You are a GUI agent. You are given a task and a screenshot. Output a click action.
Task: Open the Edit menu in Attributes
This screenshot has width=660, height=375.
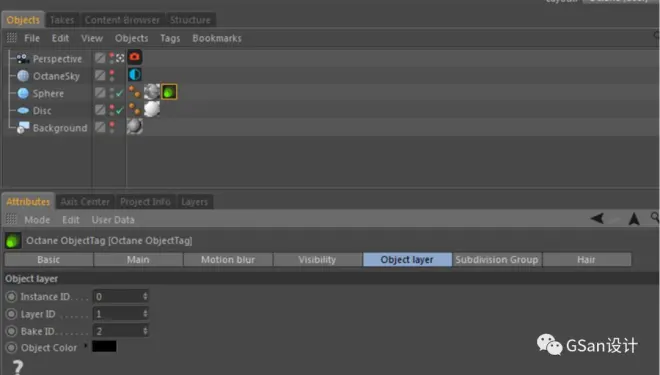tap(71, 220)
